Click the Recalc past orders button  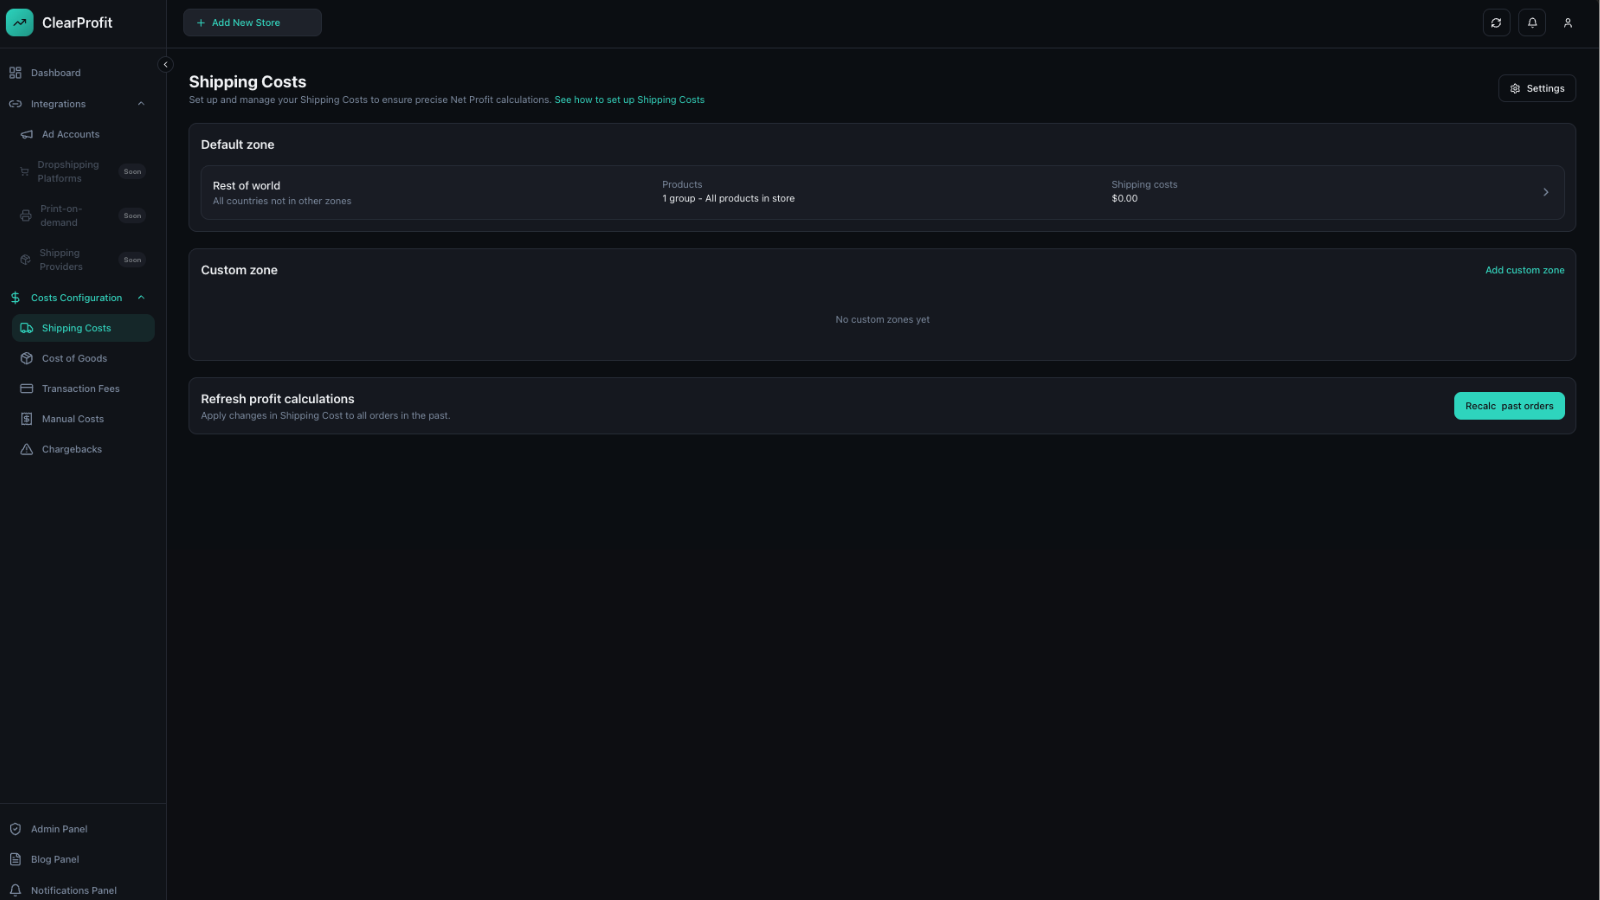(x=1509, y=406)
